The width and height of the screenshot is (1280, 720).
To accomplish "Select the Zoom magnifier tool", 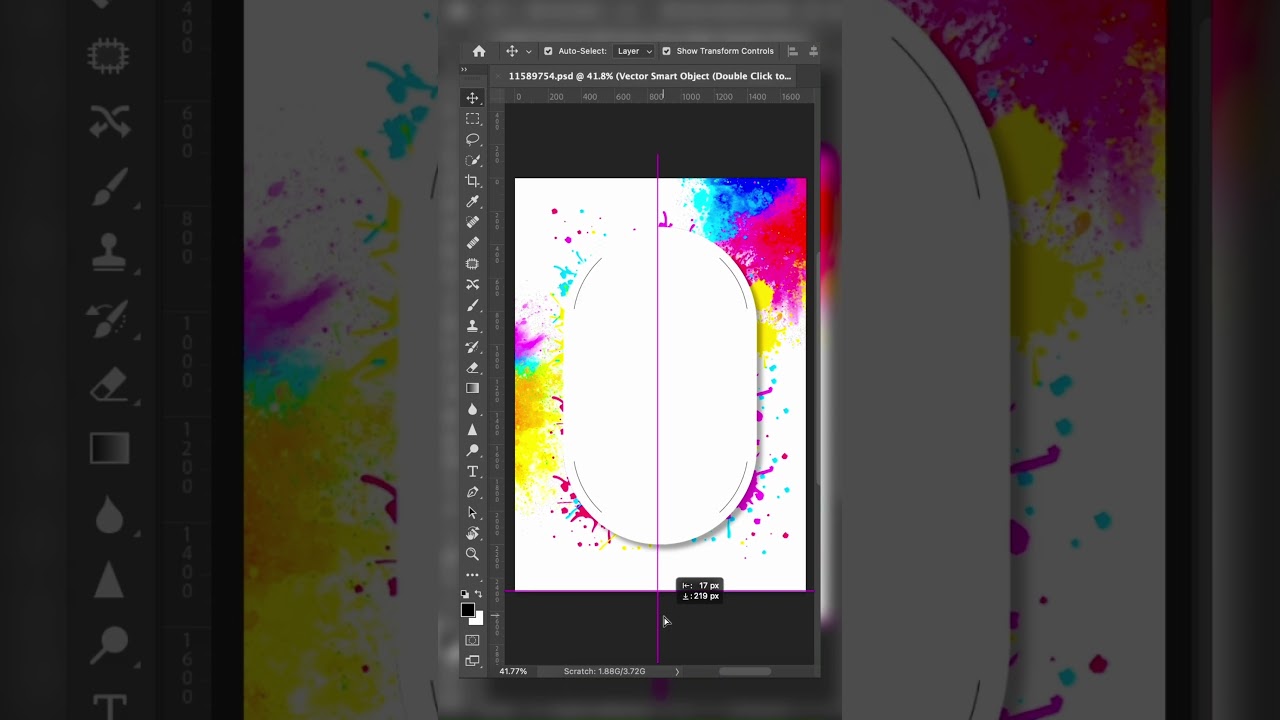I will pyautogui.click(x=472, y=554).
